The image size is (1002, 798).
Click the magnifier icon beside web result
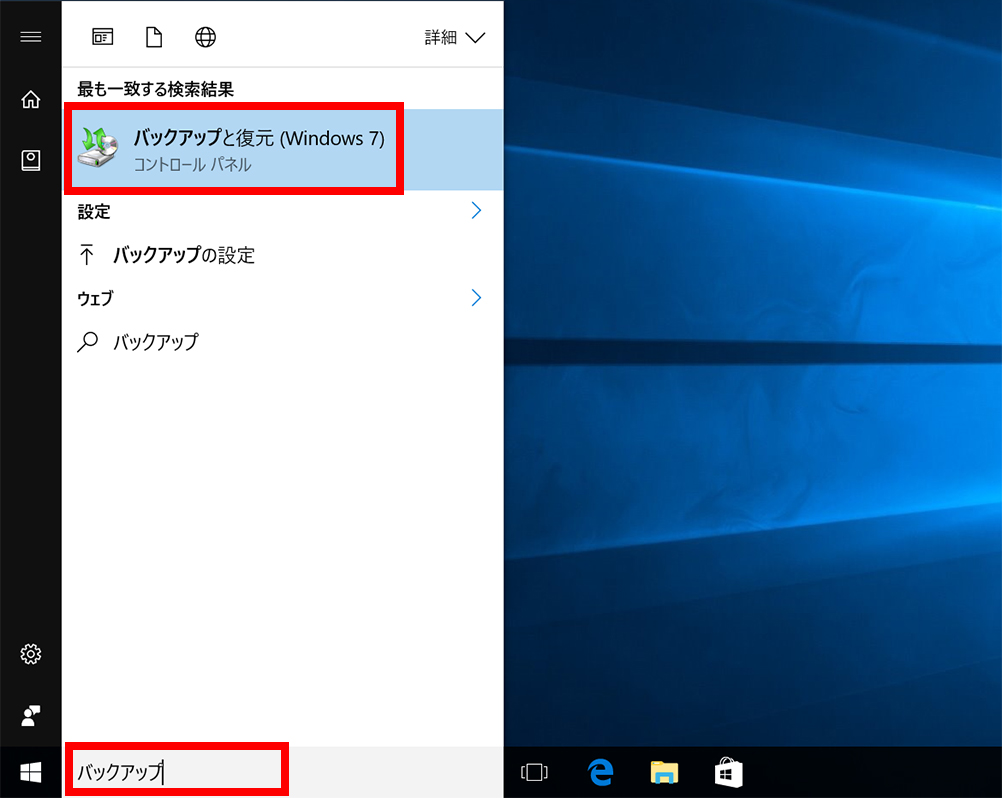pyautogui.click(x=88, y=342)
